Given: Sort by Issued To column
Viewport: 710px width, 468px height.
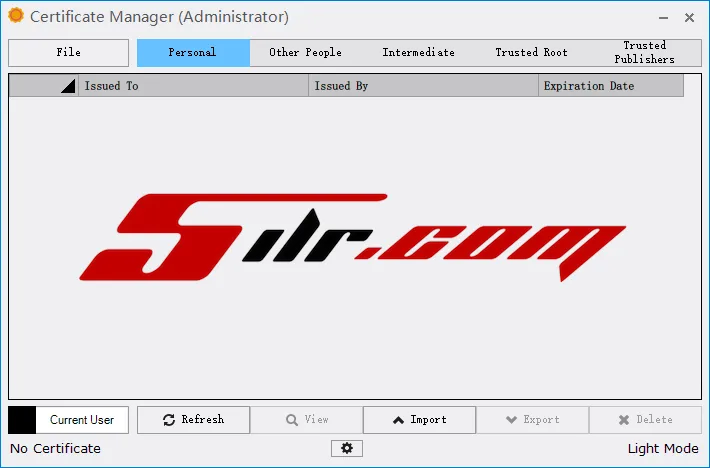Looking at the screenshot, I should point(193,86).
